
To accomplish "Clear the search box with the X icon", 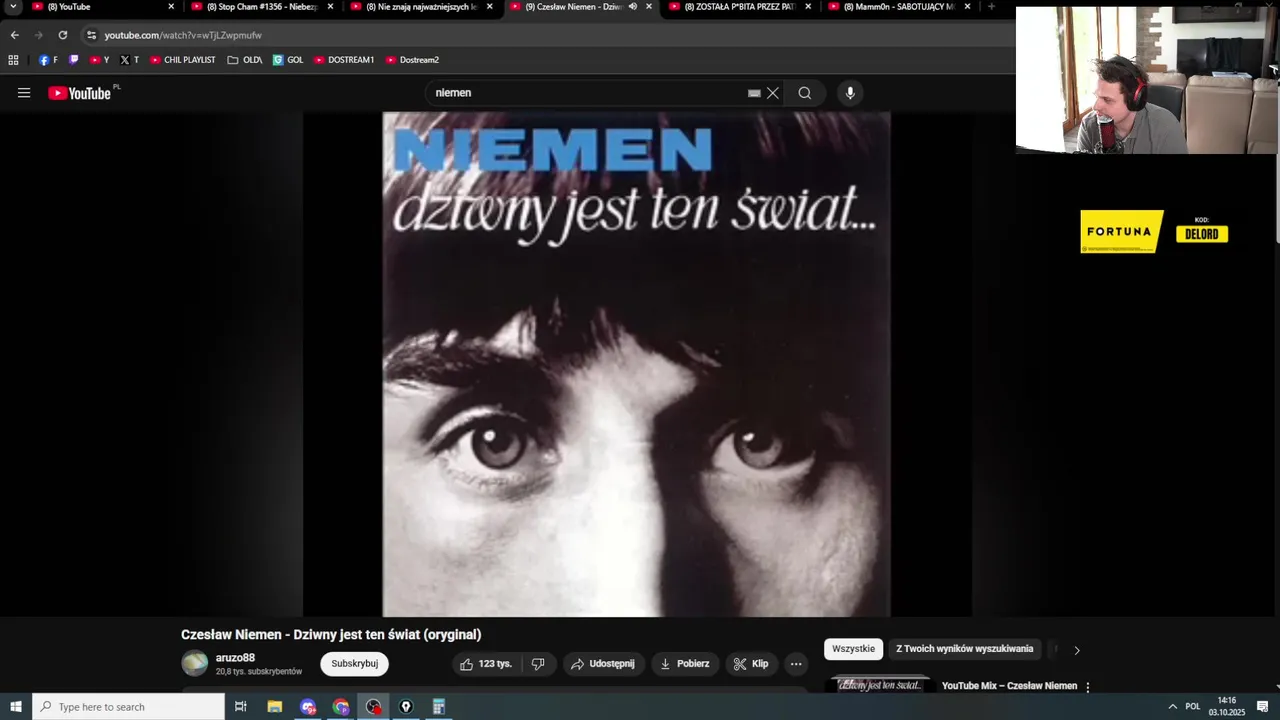I will [772, 93].
